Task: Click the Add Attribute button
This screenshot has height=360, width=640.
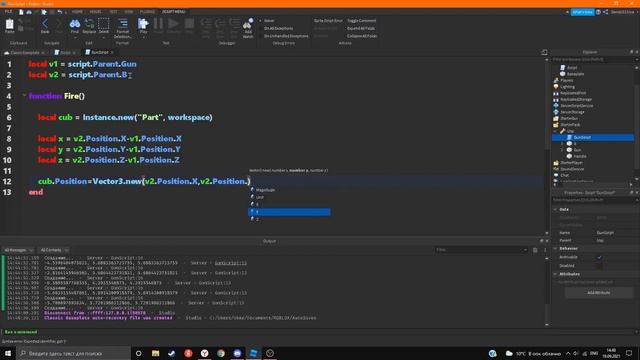Action: click(599, 293)
